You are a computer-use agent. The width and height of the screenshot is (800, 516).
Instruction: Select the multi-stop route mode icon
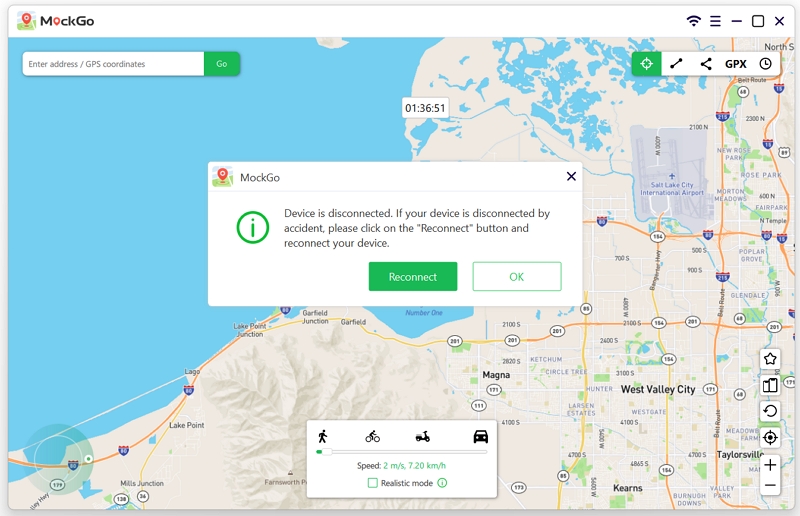pos(706,64)
